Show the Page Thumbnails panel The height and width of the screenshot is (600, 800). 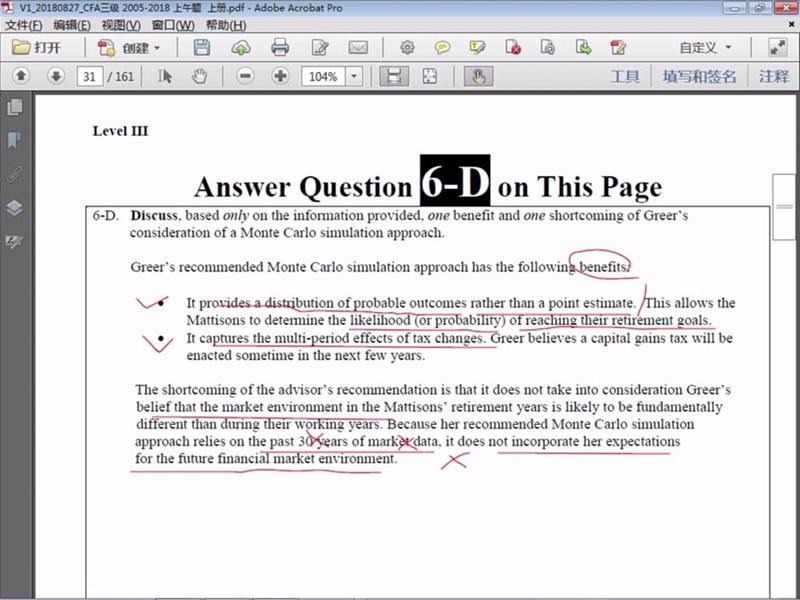[x=14, y=107]
